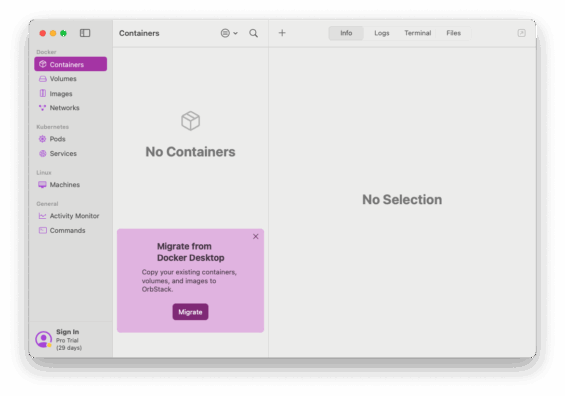Screen dimensions: 565x396
Task: Click the Volumes drive icon
Action: pyautogui.click(x=43, y=79)
